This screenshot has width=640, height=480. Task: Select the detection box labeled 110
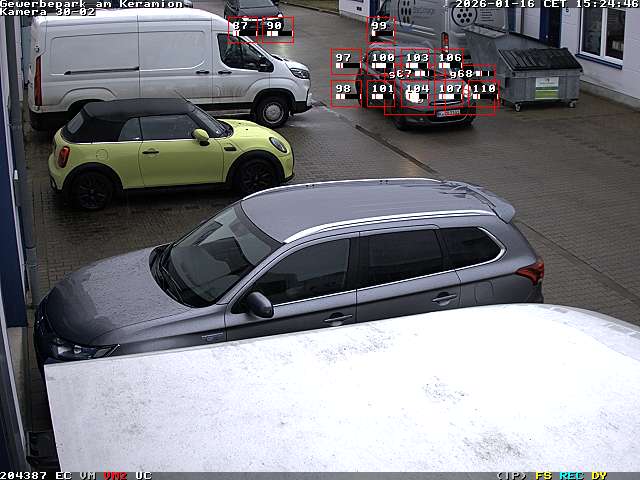[x=483, y=93]
